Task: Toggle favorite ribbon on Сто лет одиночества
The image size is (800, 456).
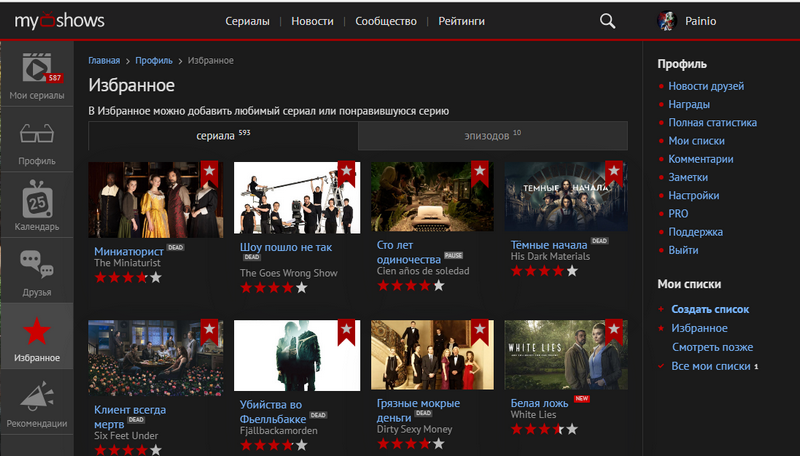Action: tap(480, 174)
